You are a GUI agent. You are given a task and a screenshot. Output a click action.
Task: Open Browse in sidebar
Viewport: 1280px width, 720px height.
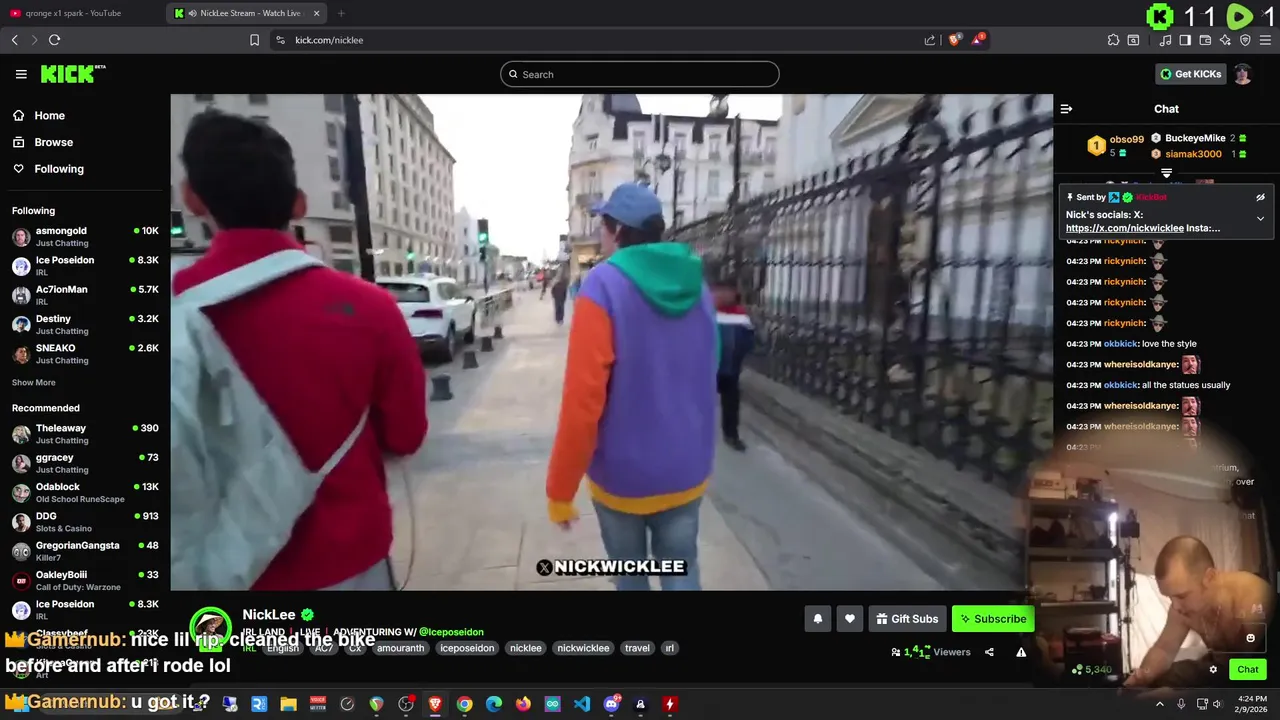(44, 142)
